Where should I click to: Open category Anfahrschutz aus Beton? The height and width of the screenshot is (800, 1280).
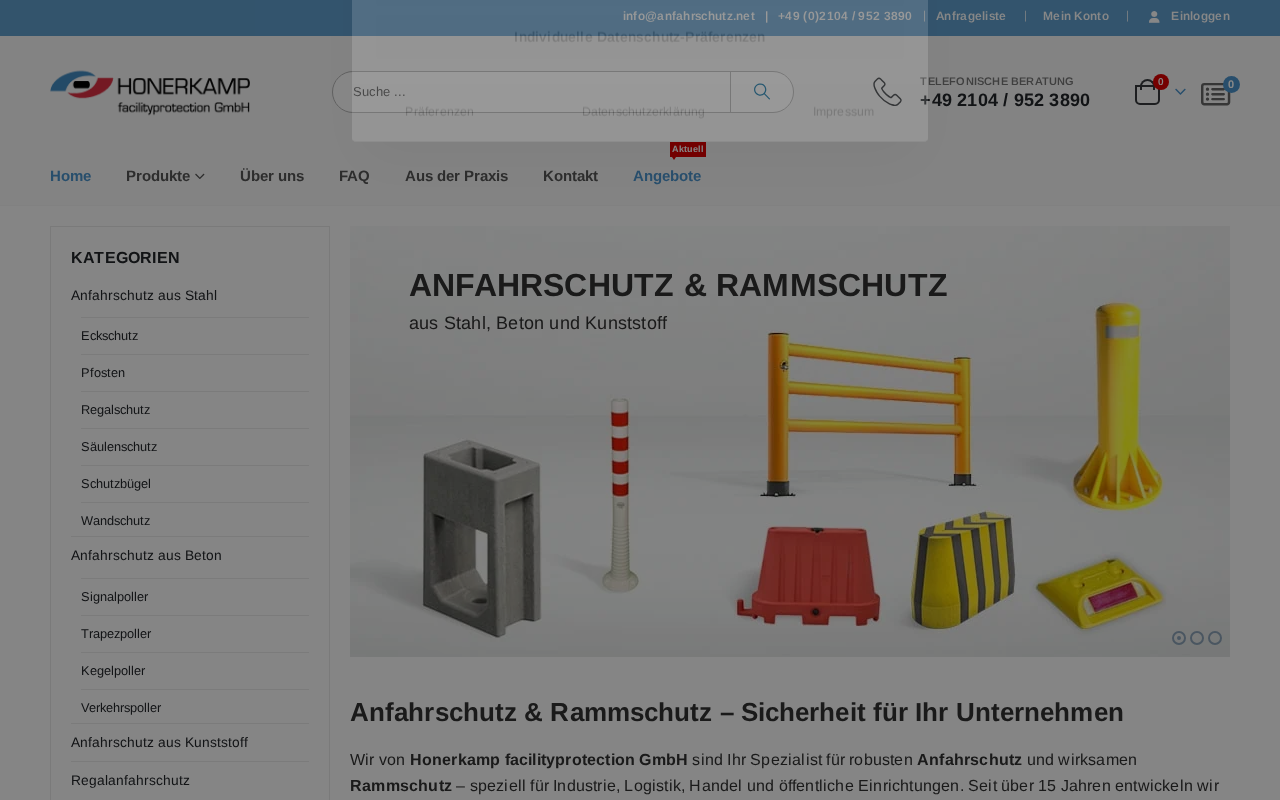pyautogui.click(x=146, y=555)
